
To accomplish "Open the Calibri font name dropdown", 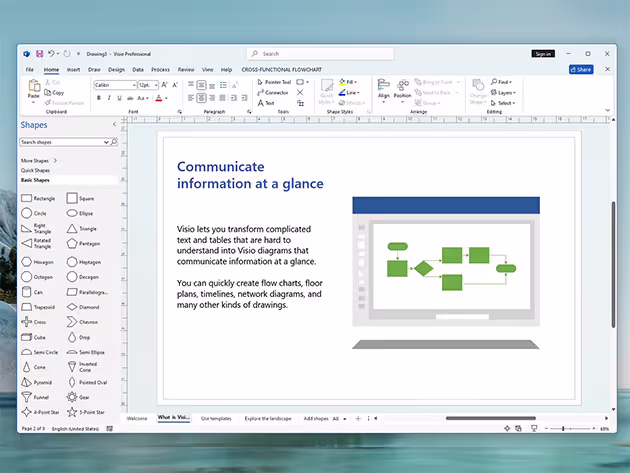I will click(114, 86).
